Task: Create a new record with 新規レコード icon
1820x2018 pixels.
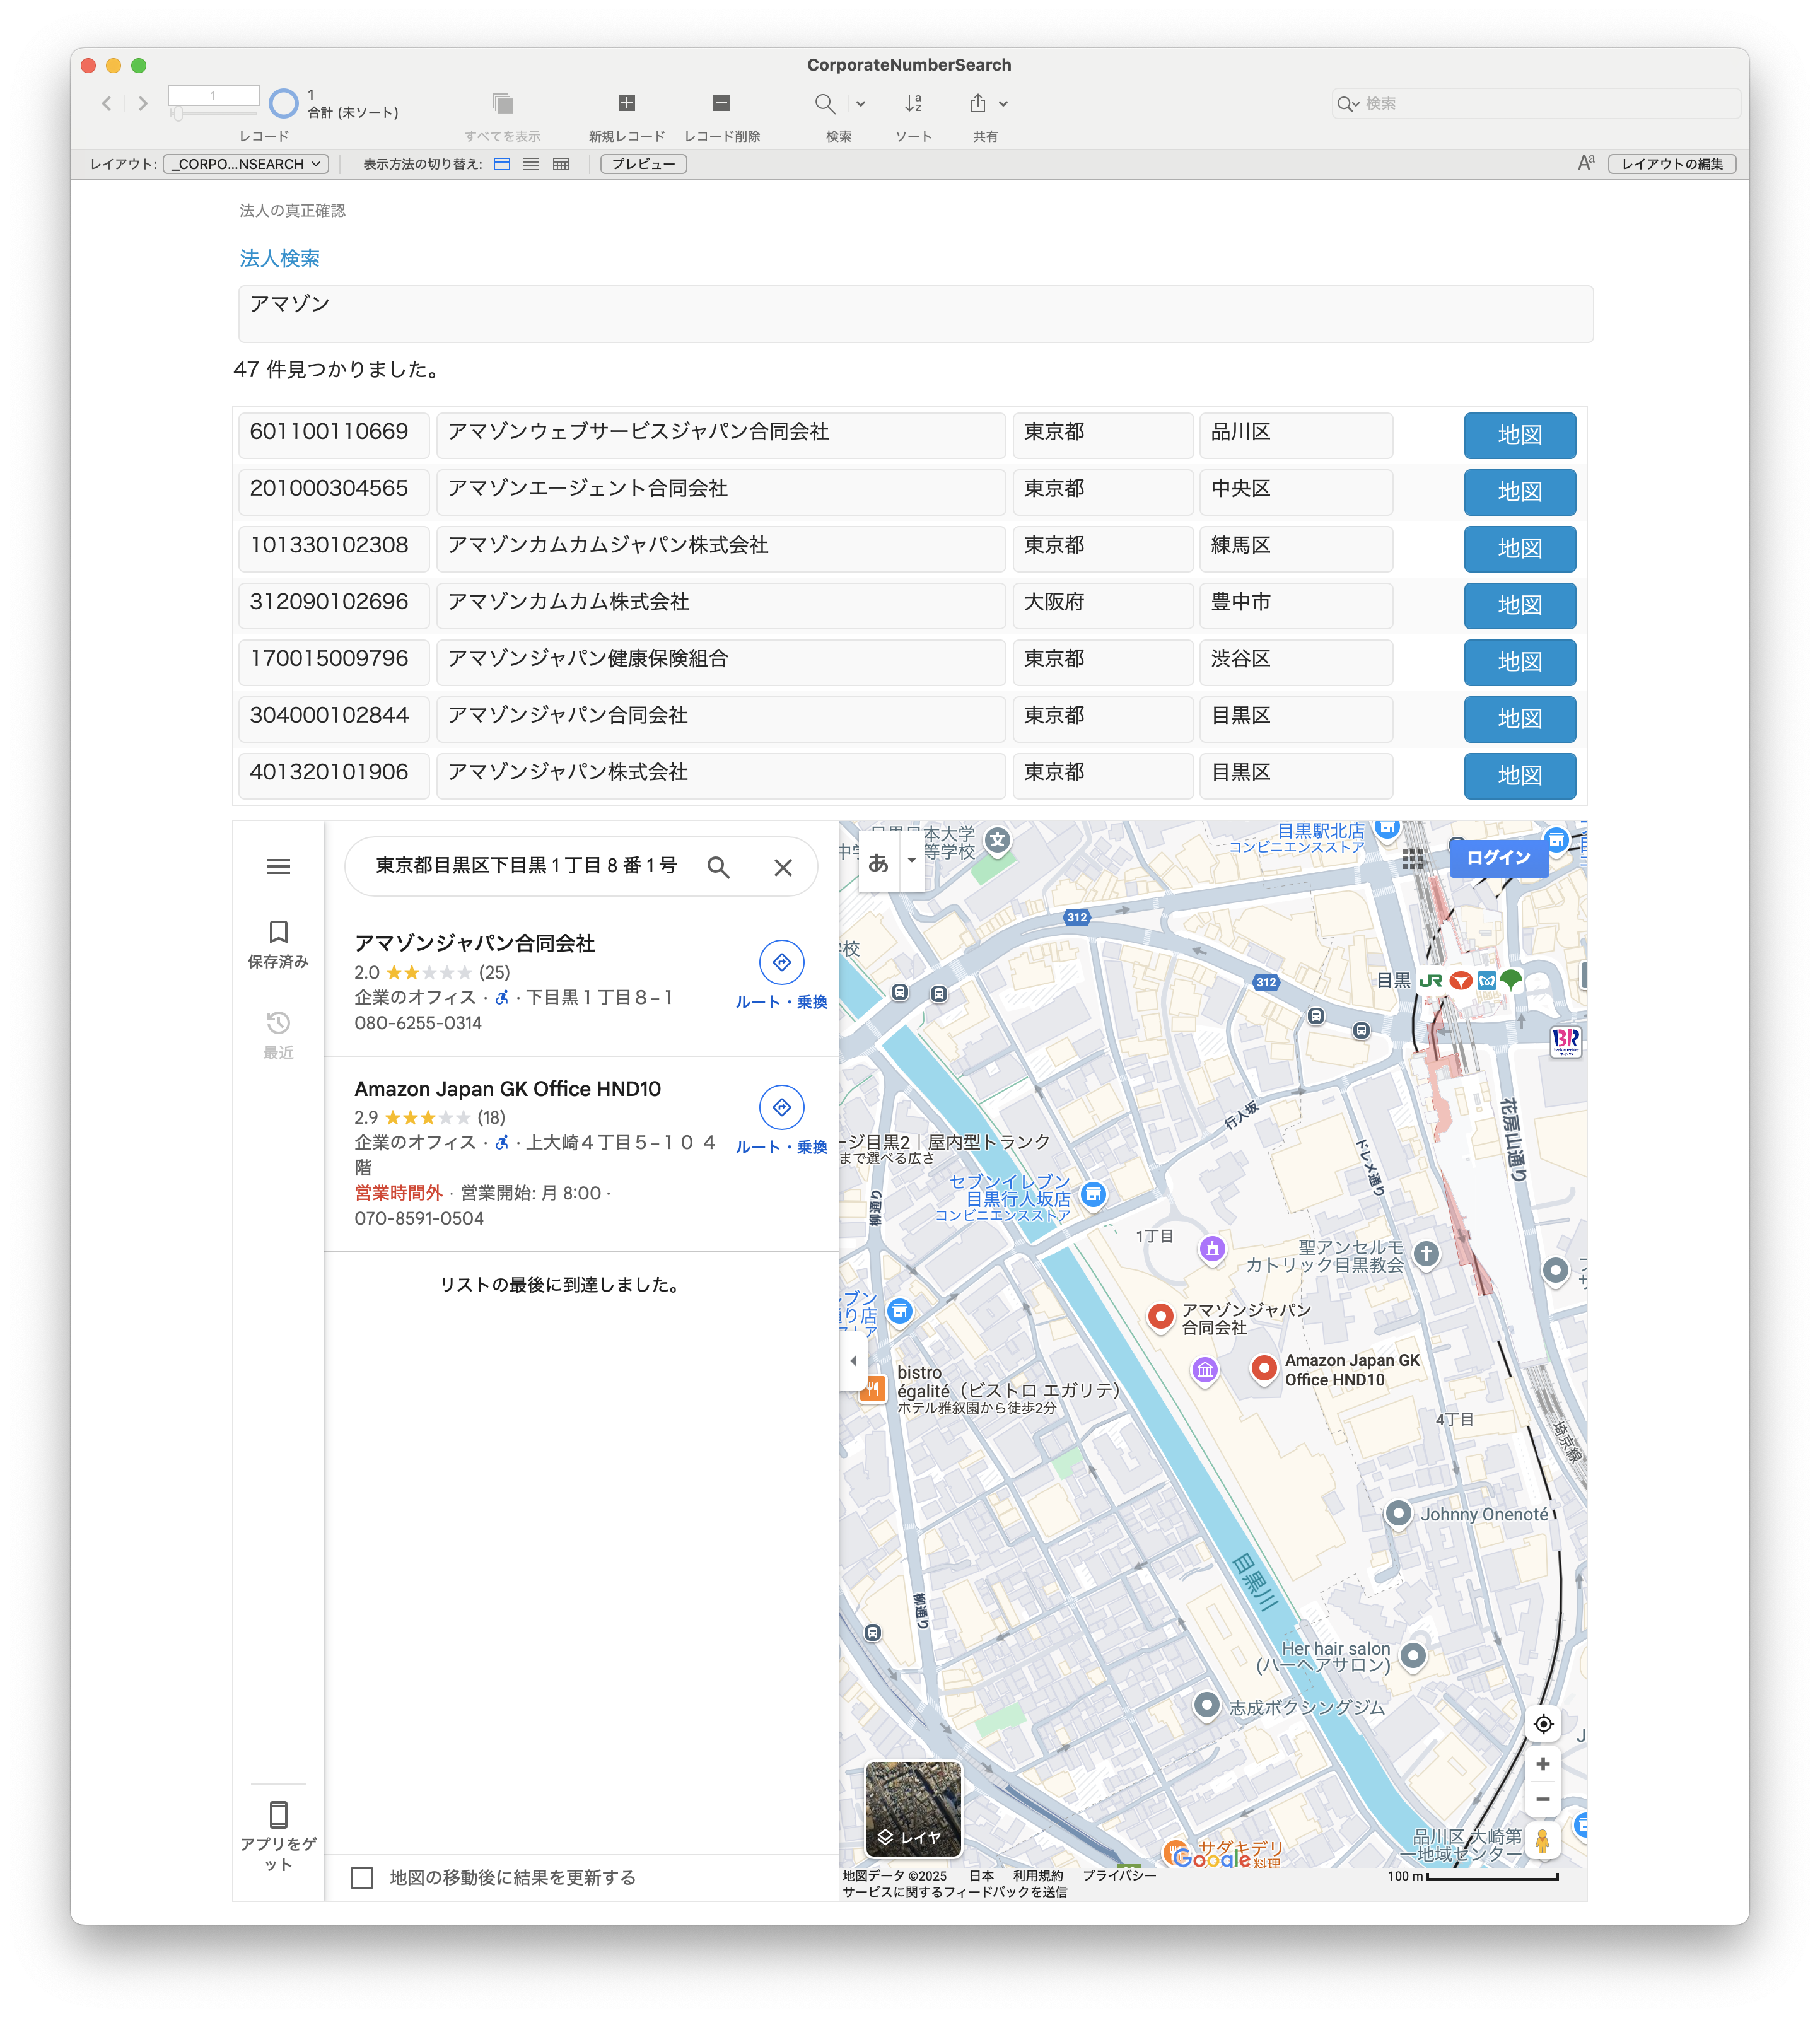Action: (626, 103)
